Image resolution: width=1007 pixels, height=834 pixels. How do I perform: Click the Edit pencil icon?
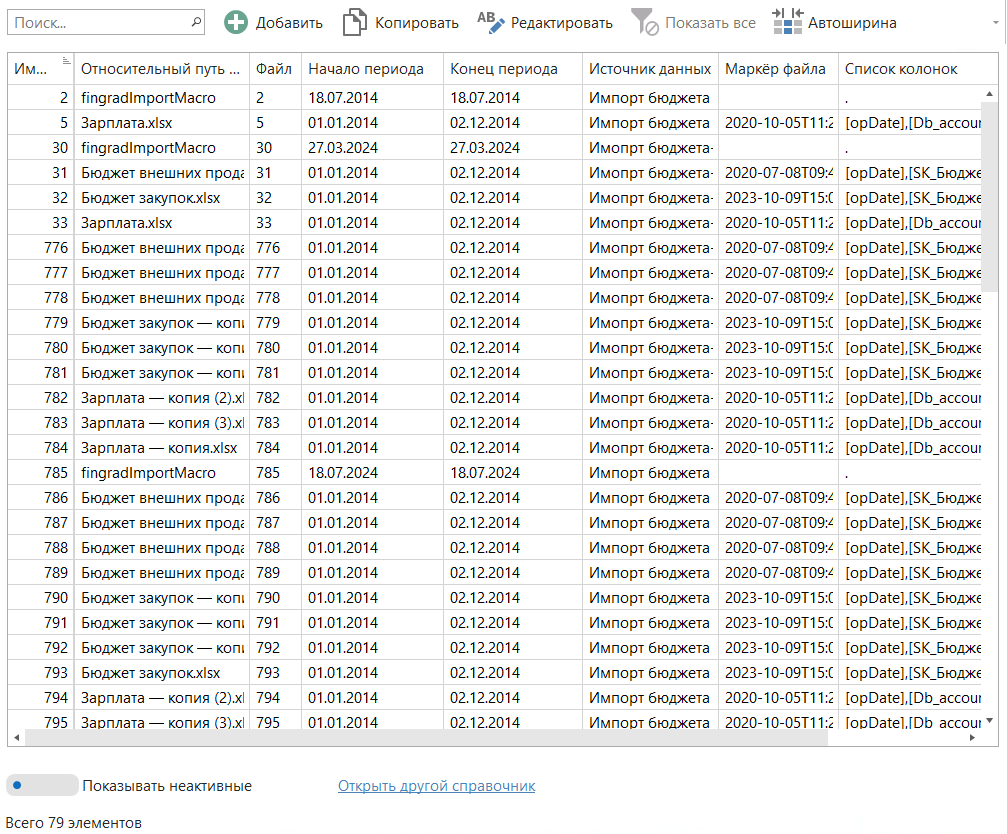(491, 23)
